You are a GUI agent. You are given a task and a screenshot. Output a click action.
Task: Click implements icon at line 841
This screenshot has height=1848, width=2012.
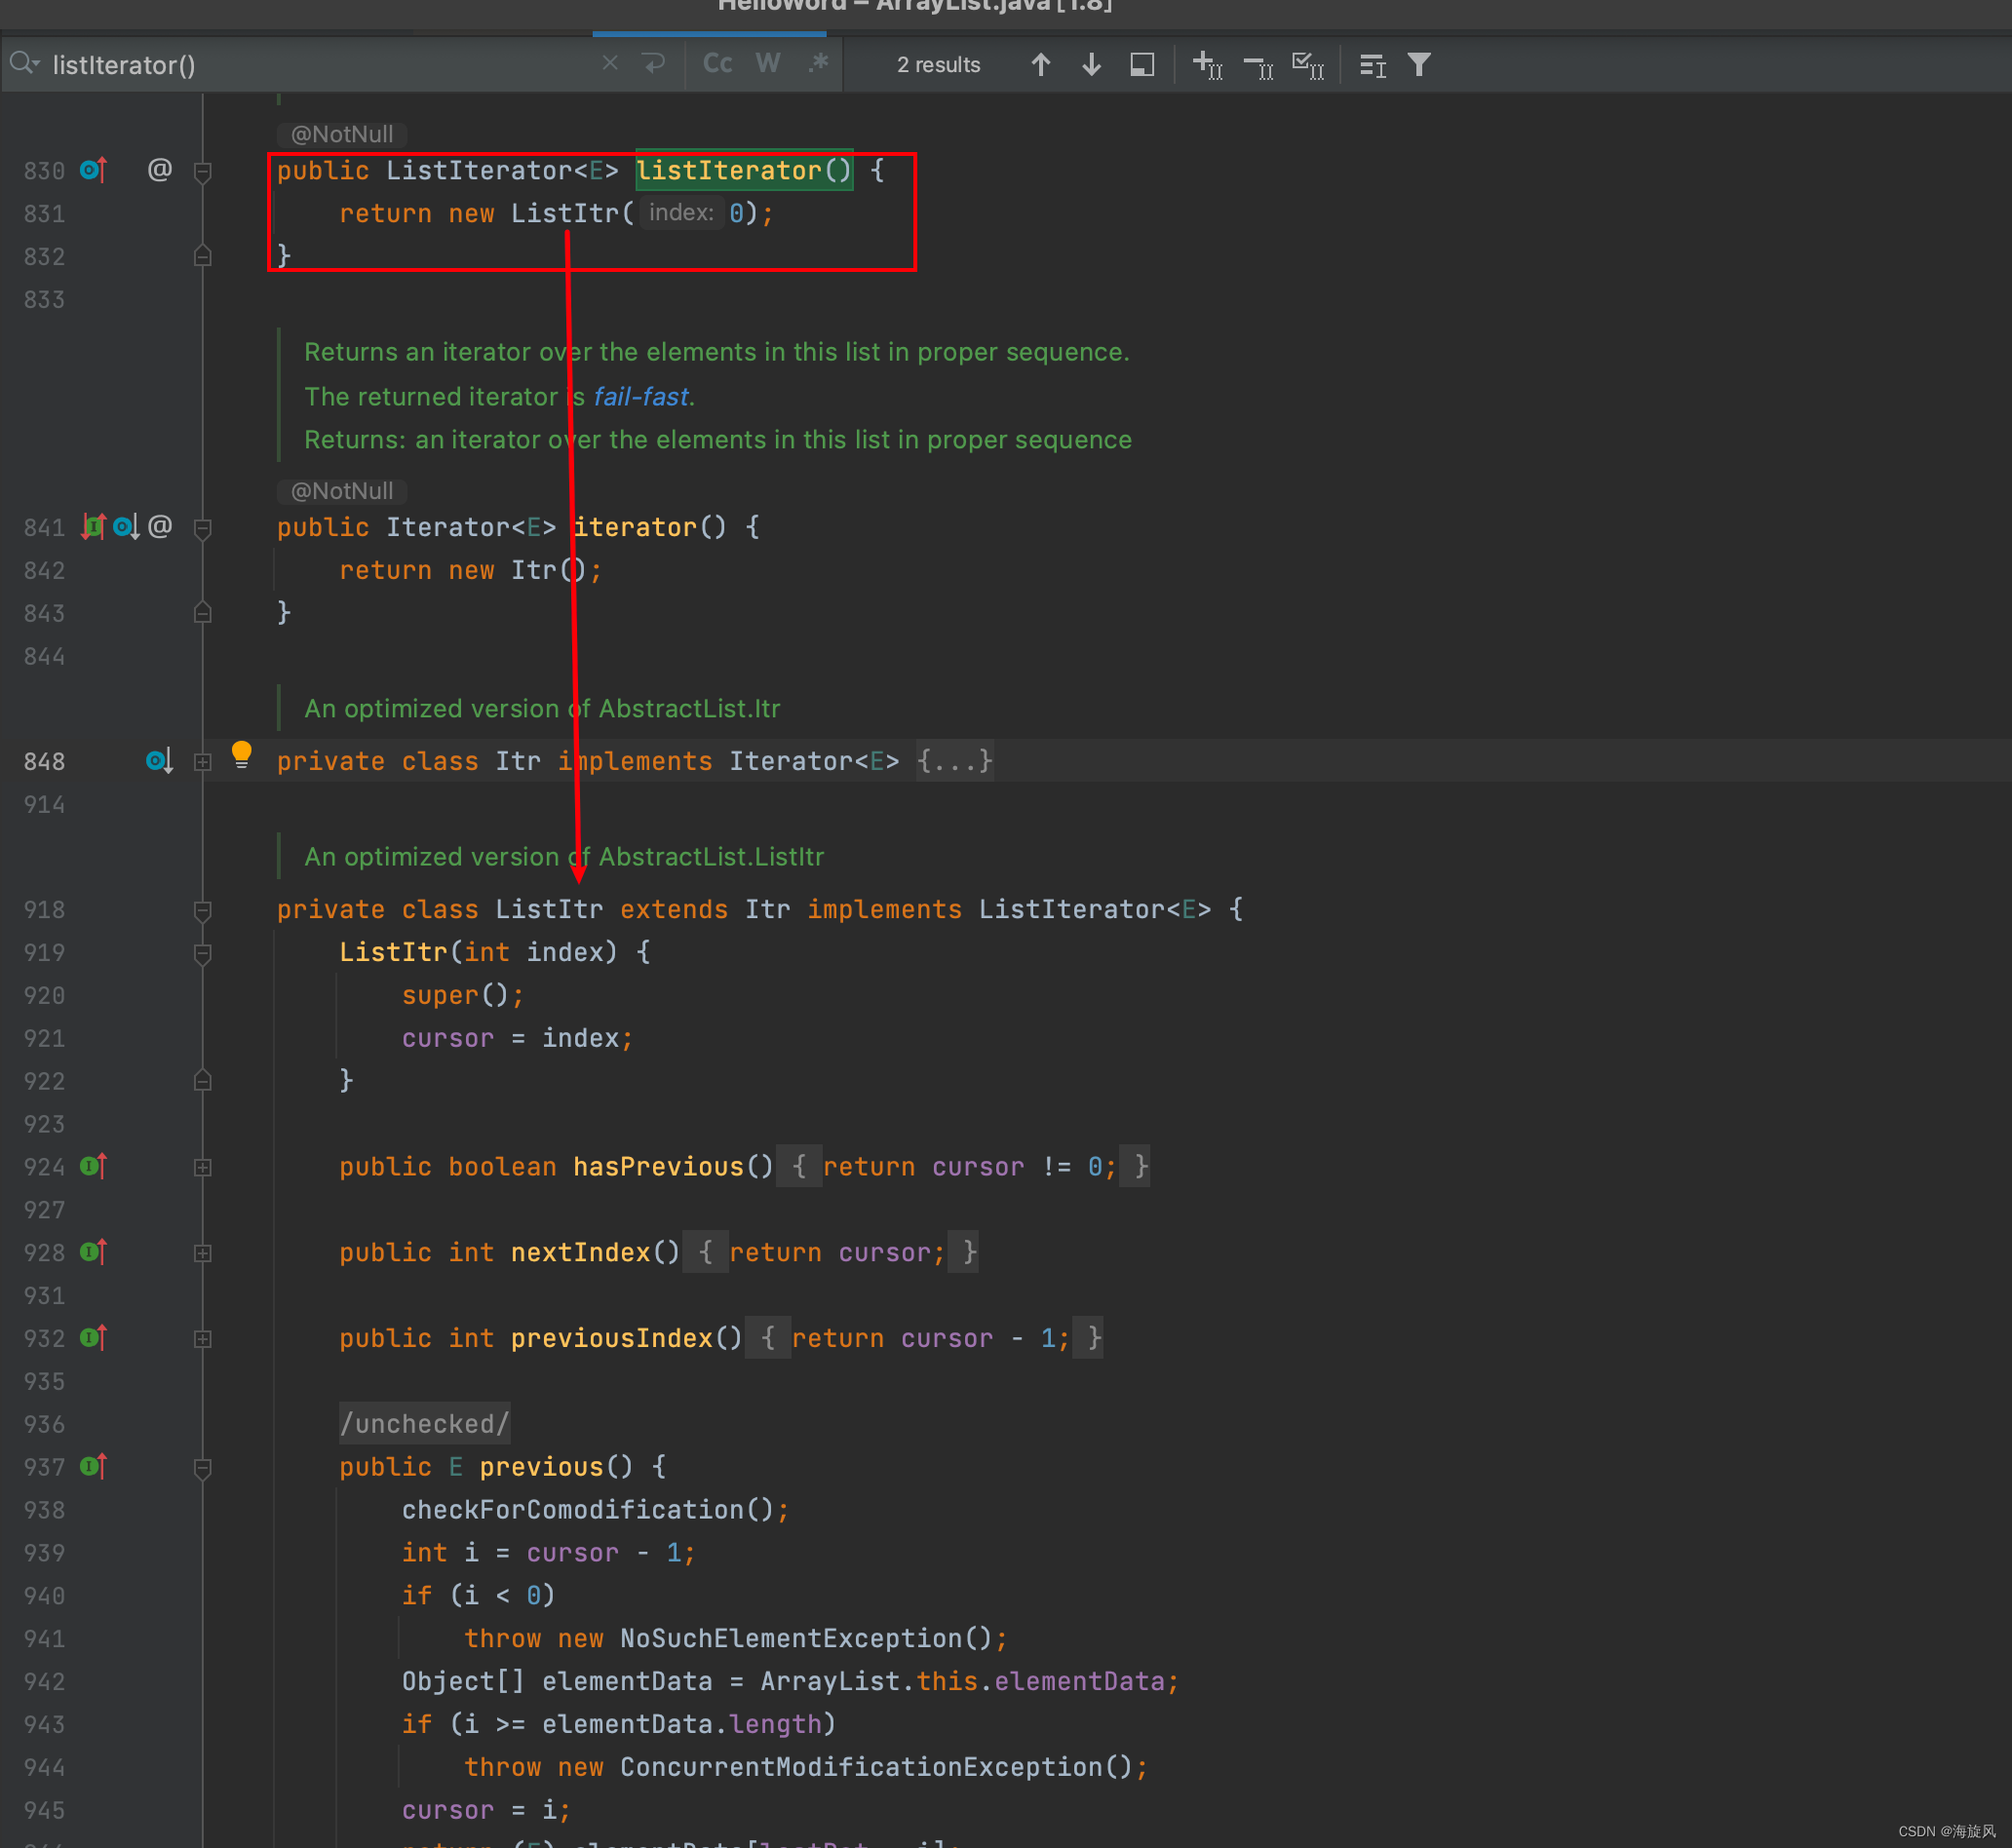93,526
